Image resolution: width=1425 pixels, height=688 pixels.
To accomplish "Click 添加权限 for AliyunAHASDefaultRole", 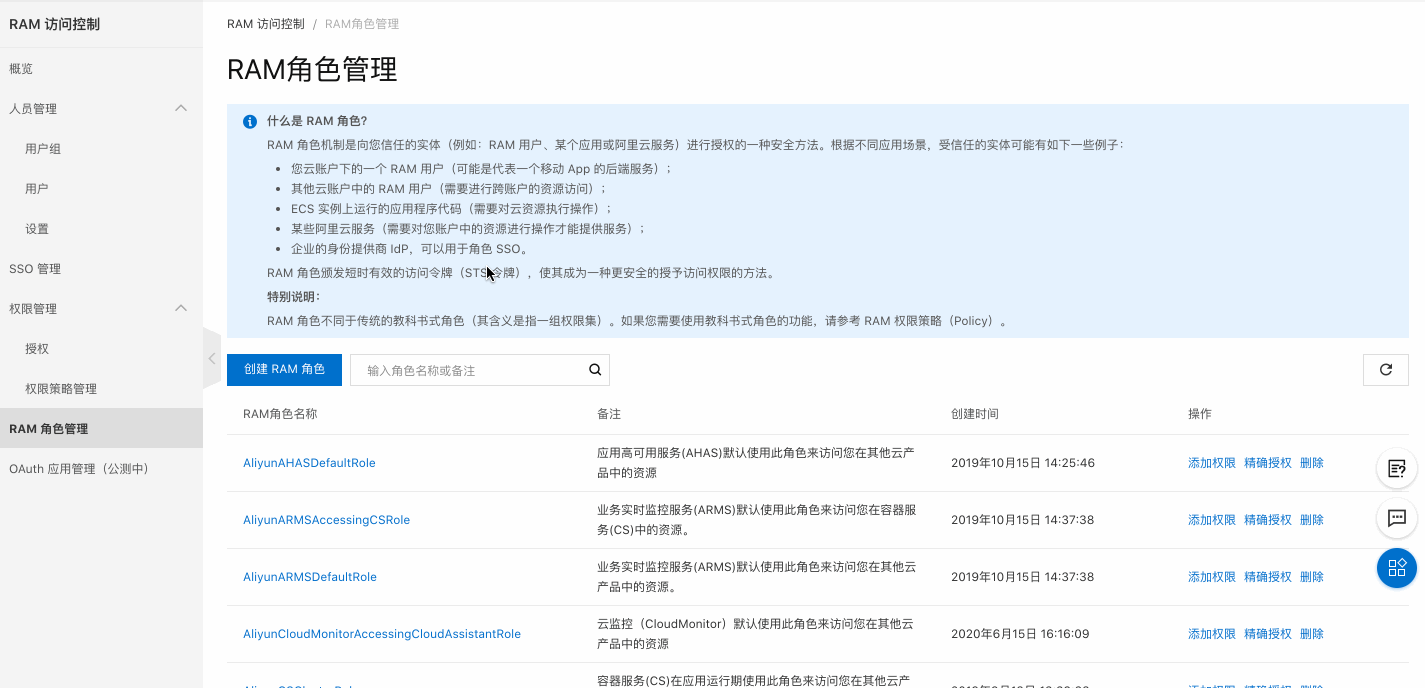I will pos(1212,463).
